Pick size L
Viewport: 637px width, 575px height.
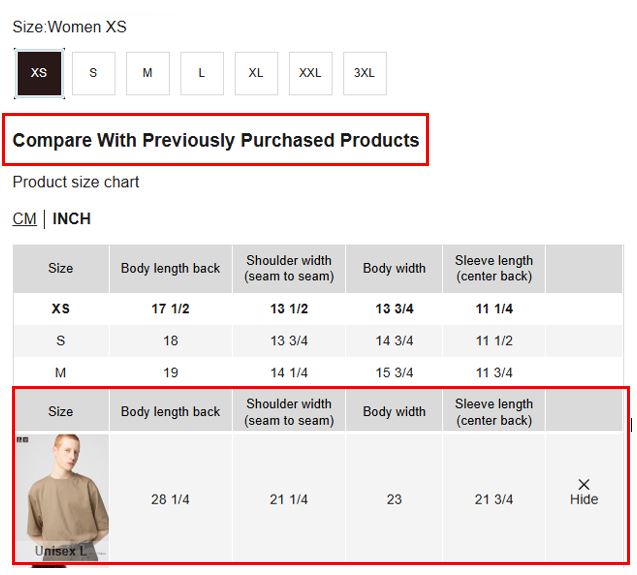(202, 73)
